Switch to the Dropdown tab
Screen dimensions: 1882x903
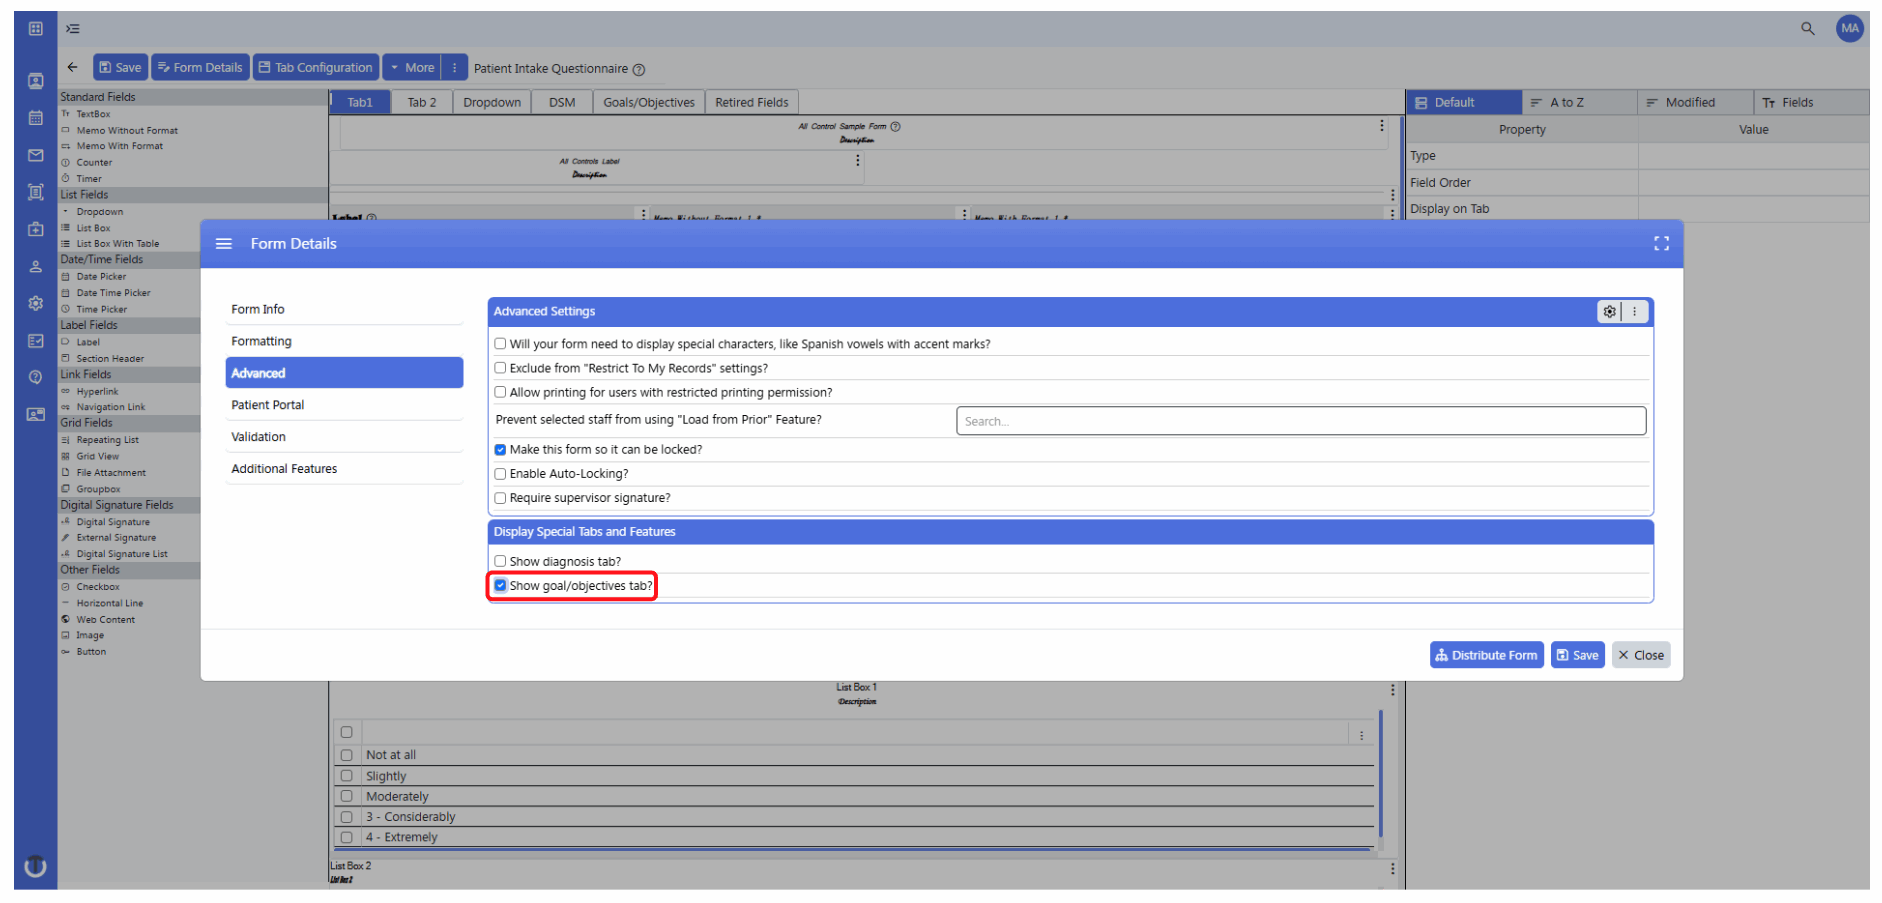[x=492, y=102]
